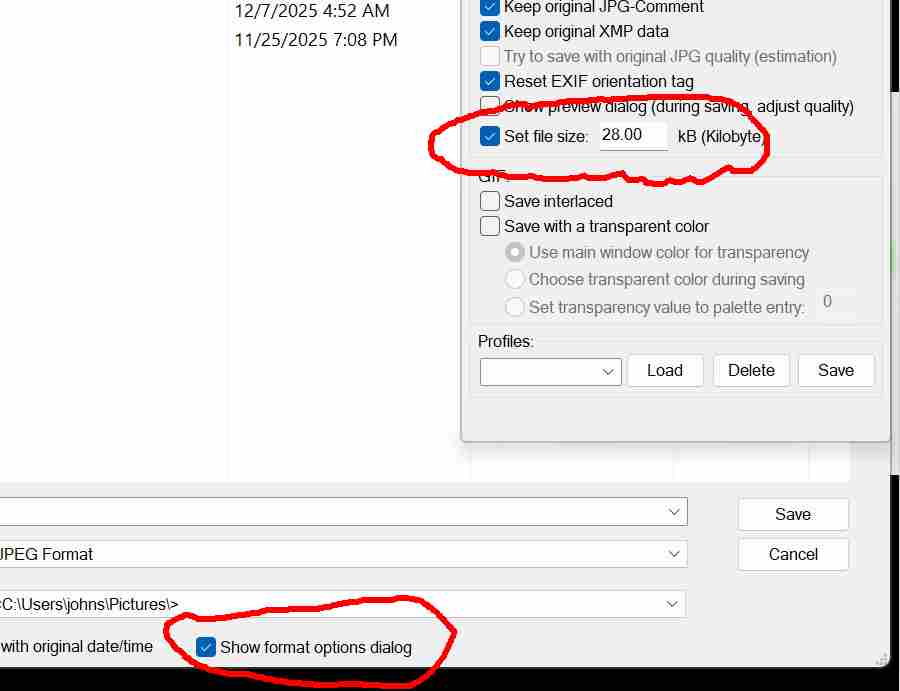Viewport: 900px width, 691px height.
Task: Uncheck the Keep original JPG-Comment checkbox
Action: pos(490,7)
